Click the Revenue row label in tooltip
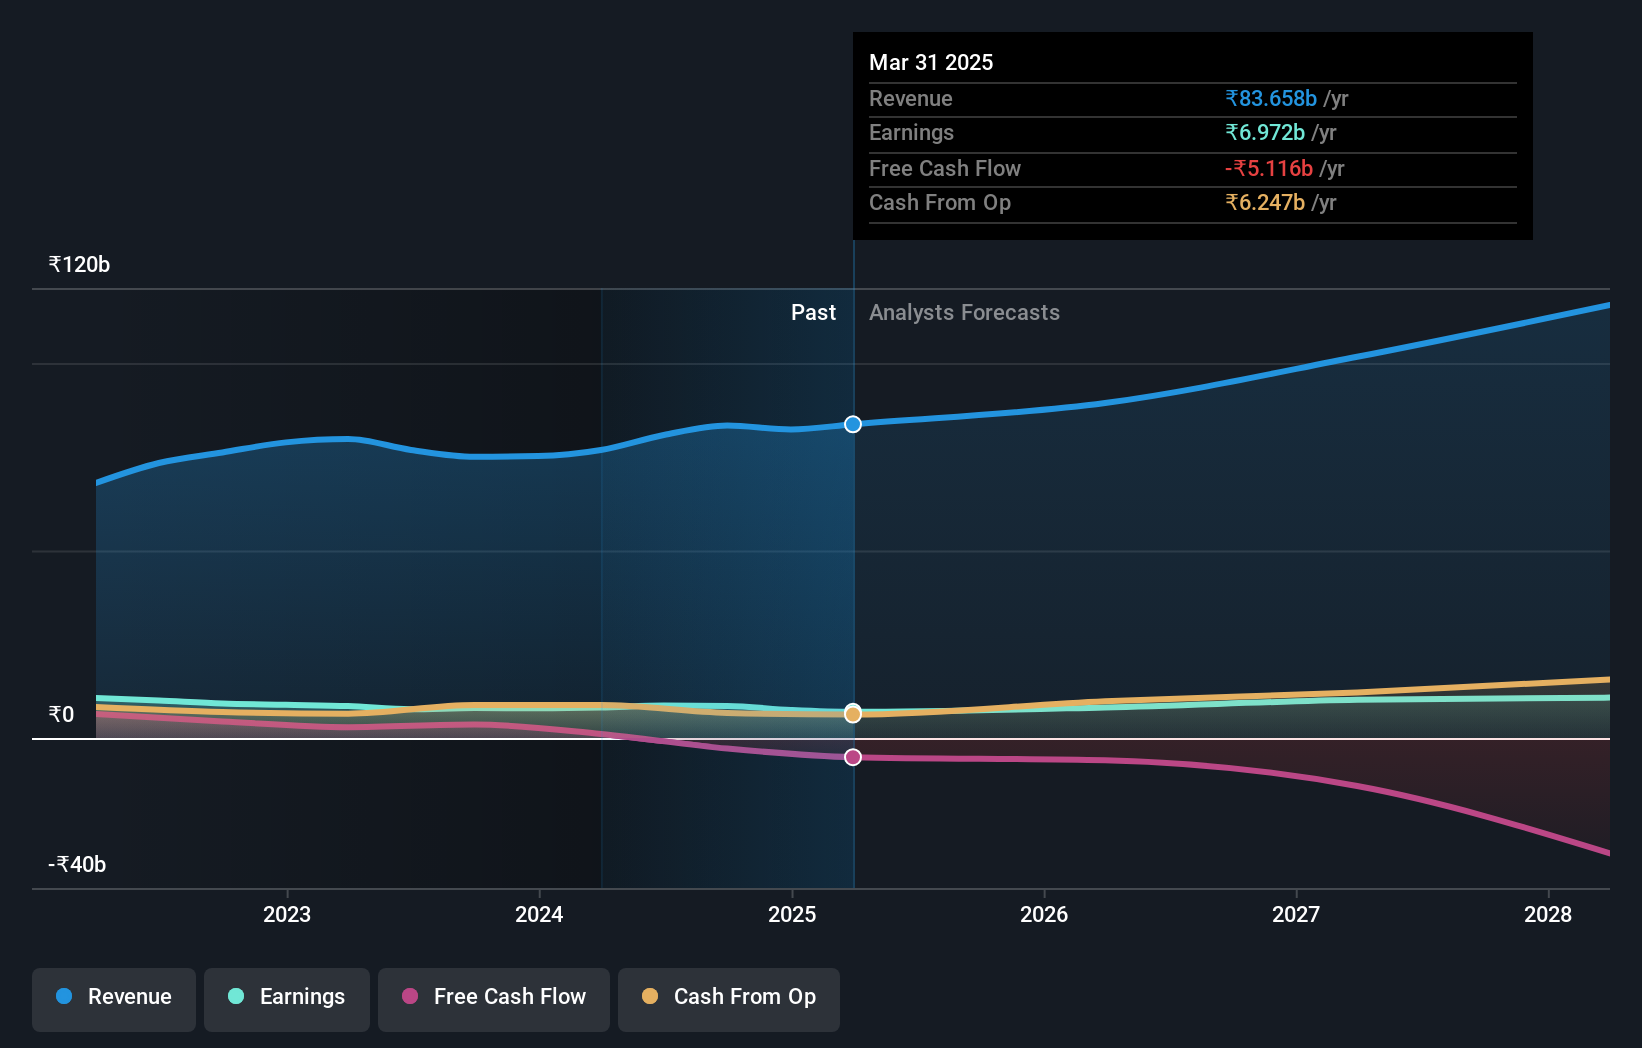Viewport: 1642px width, 1048px height. [x=911, y=98]
